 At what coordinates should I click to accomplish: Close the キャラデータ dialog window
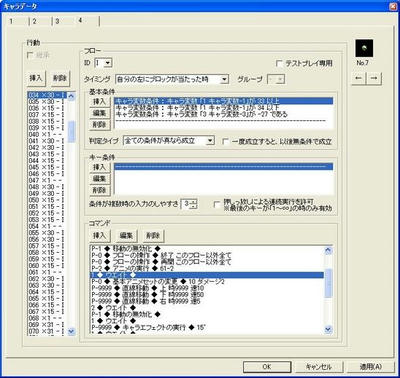tap(393, 6)
